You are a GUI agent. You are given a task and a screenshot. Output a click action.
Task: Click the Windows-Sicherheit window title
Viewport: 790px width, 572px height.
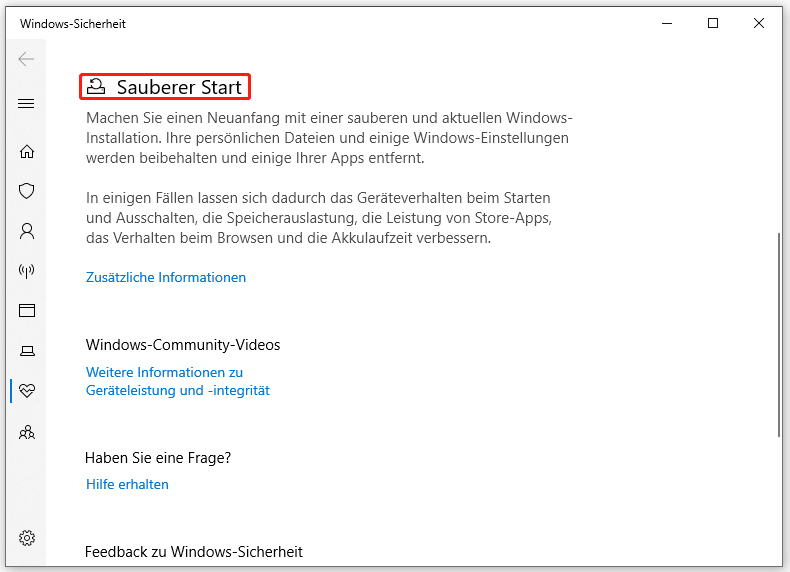(x=73, y=24)
